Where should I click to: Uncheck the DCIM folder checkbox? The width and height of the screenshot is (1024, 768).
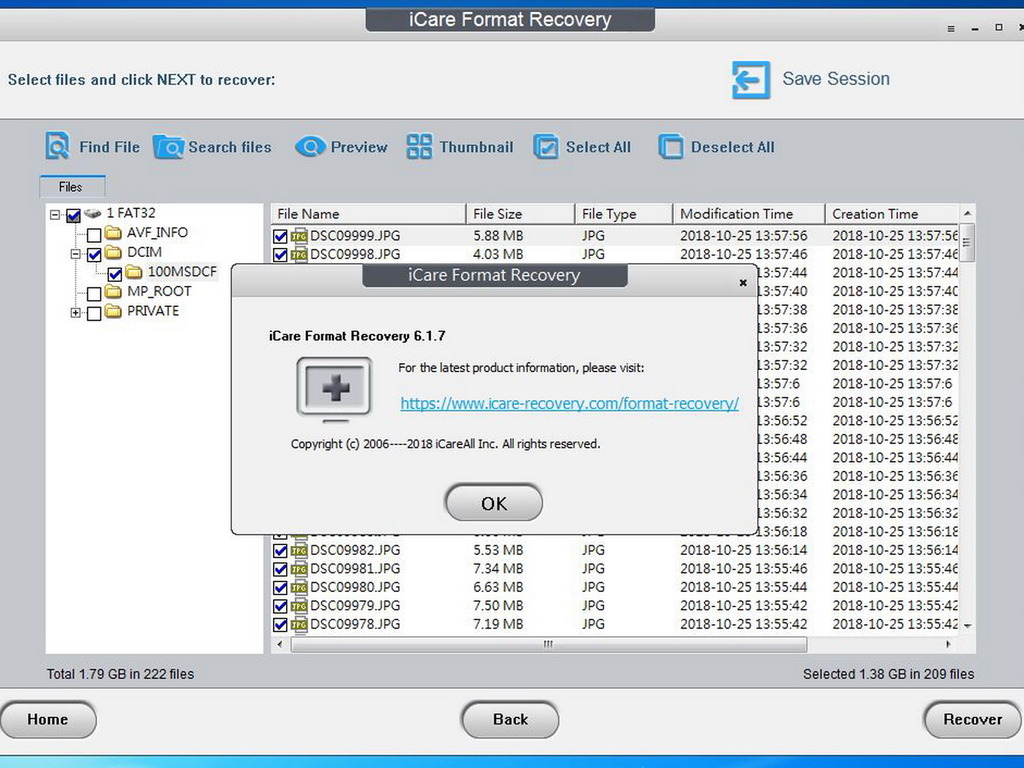94,254
